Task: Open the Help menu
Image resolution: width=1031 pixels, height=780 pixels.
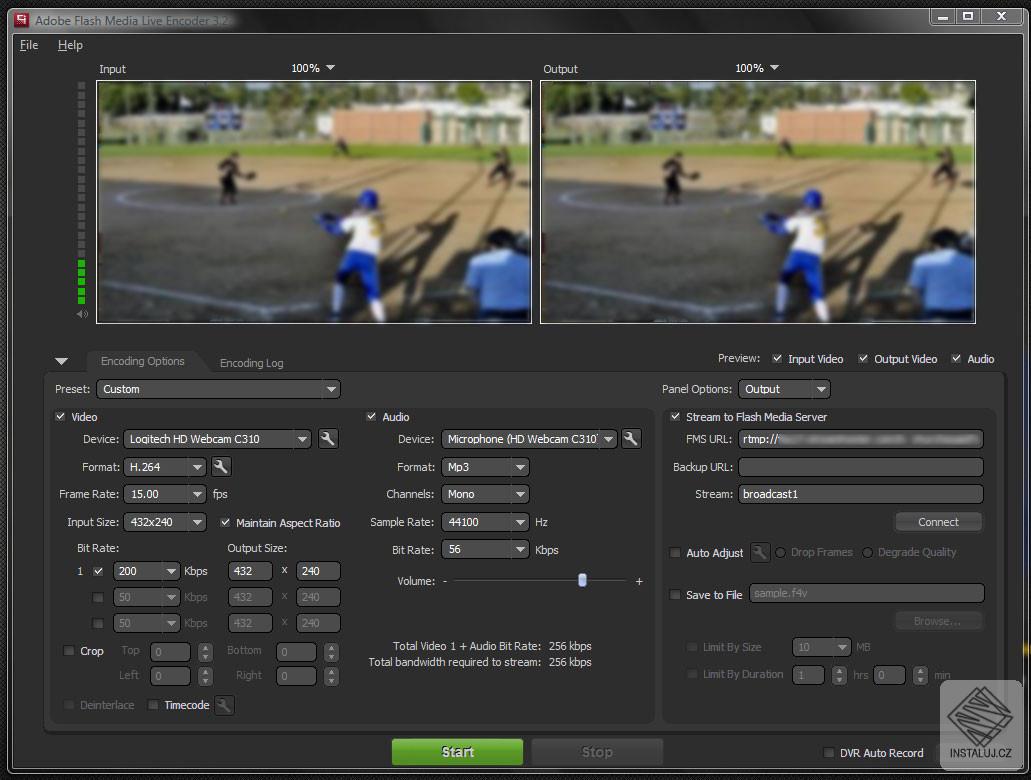Action: [70, 44]
